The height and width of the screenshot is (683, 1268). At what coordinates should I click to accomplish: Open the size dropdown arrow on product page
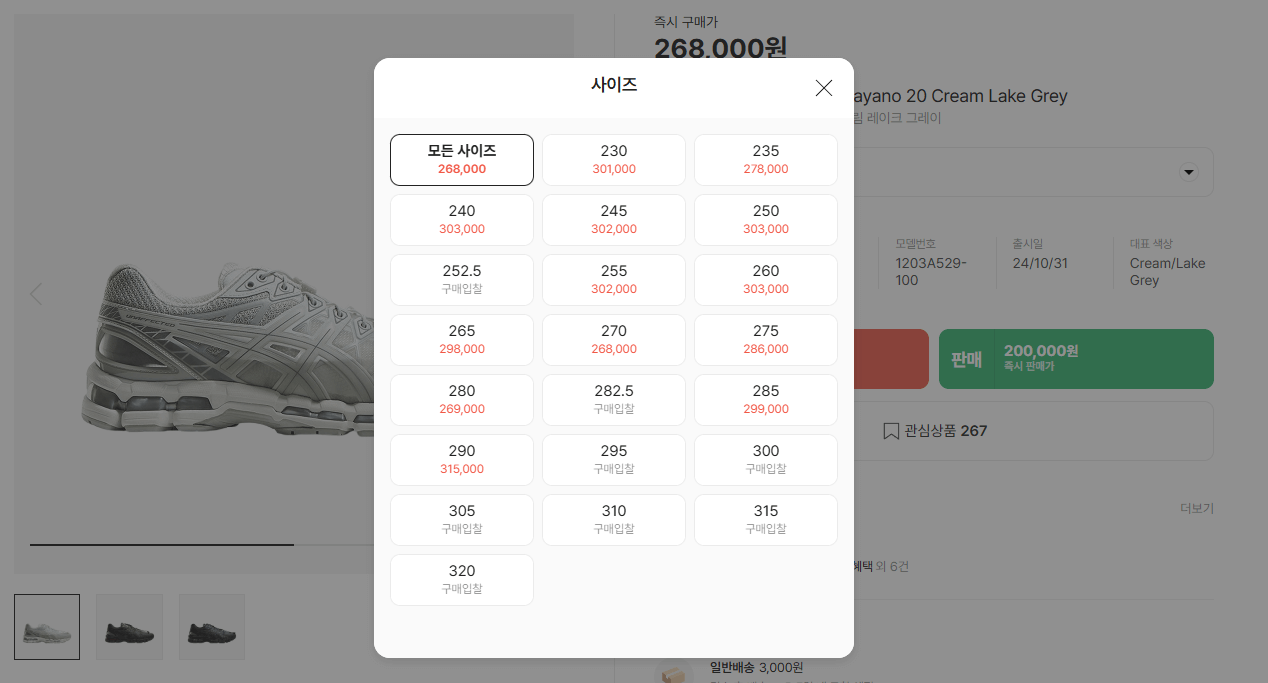(x=1189, y=172)
